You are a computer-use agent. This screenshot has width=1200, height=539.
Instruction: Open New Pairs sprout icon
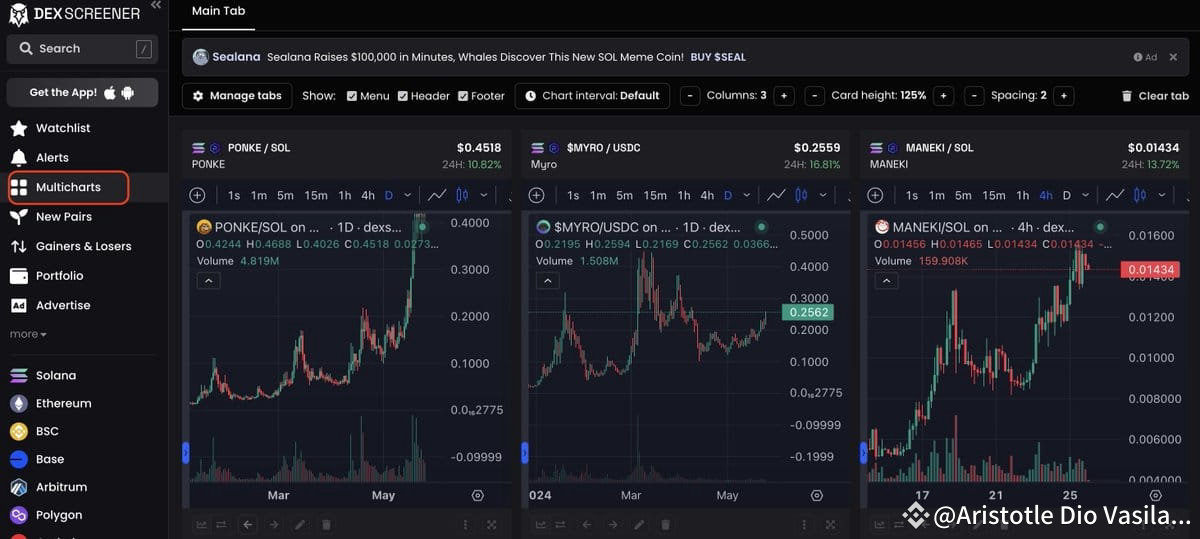pos(18,217)
